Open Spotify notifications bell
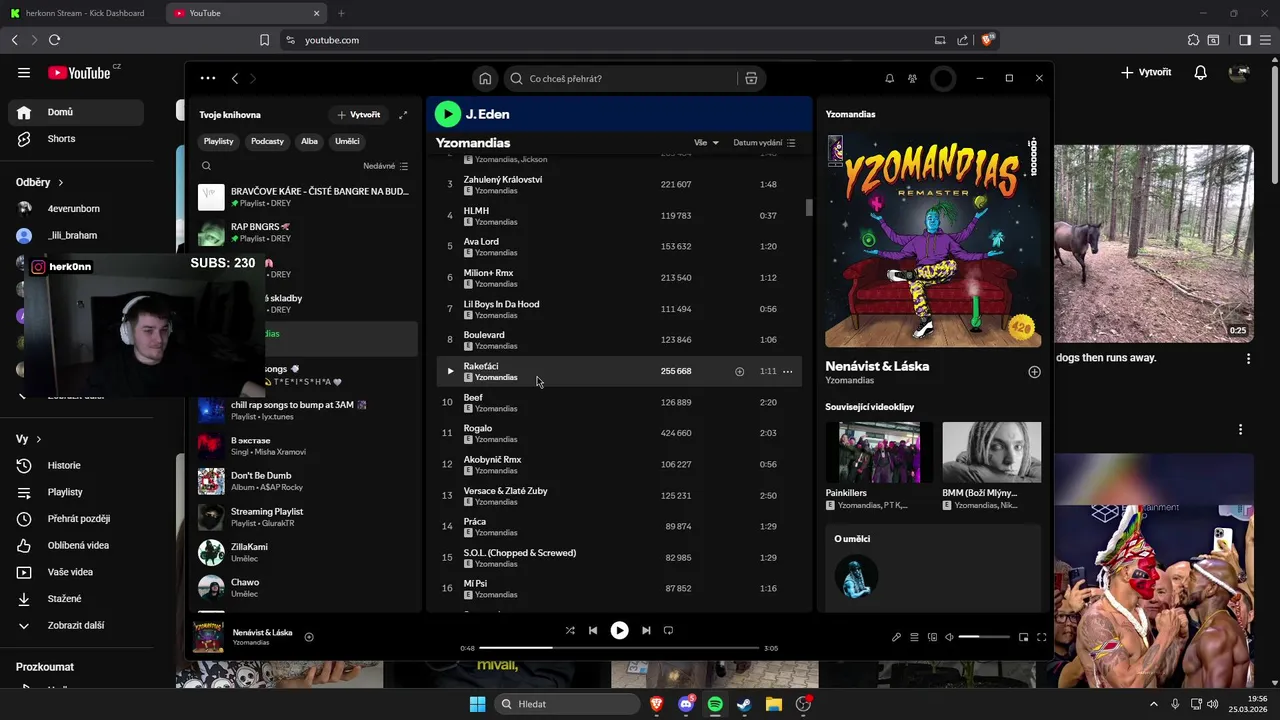1280x720 pixels. coord(889,78)
